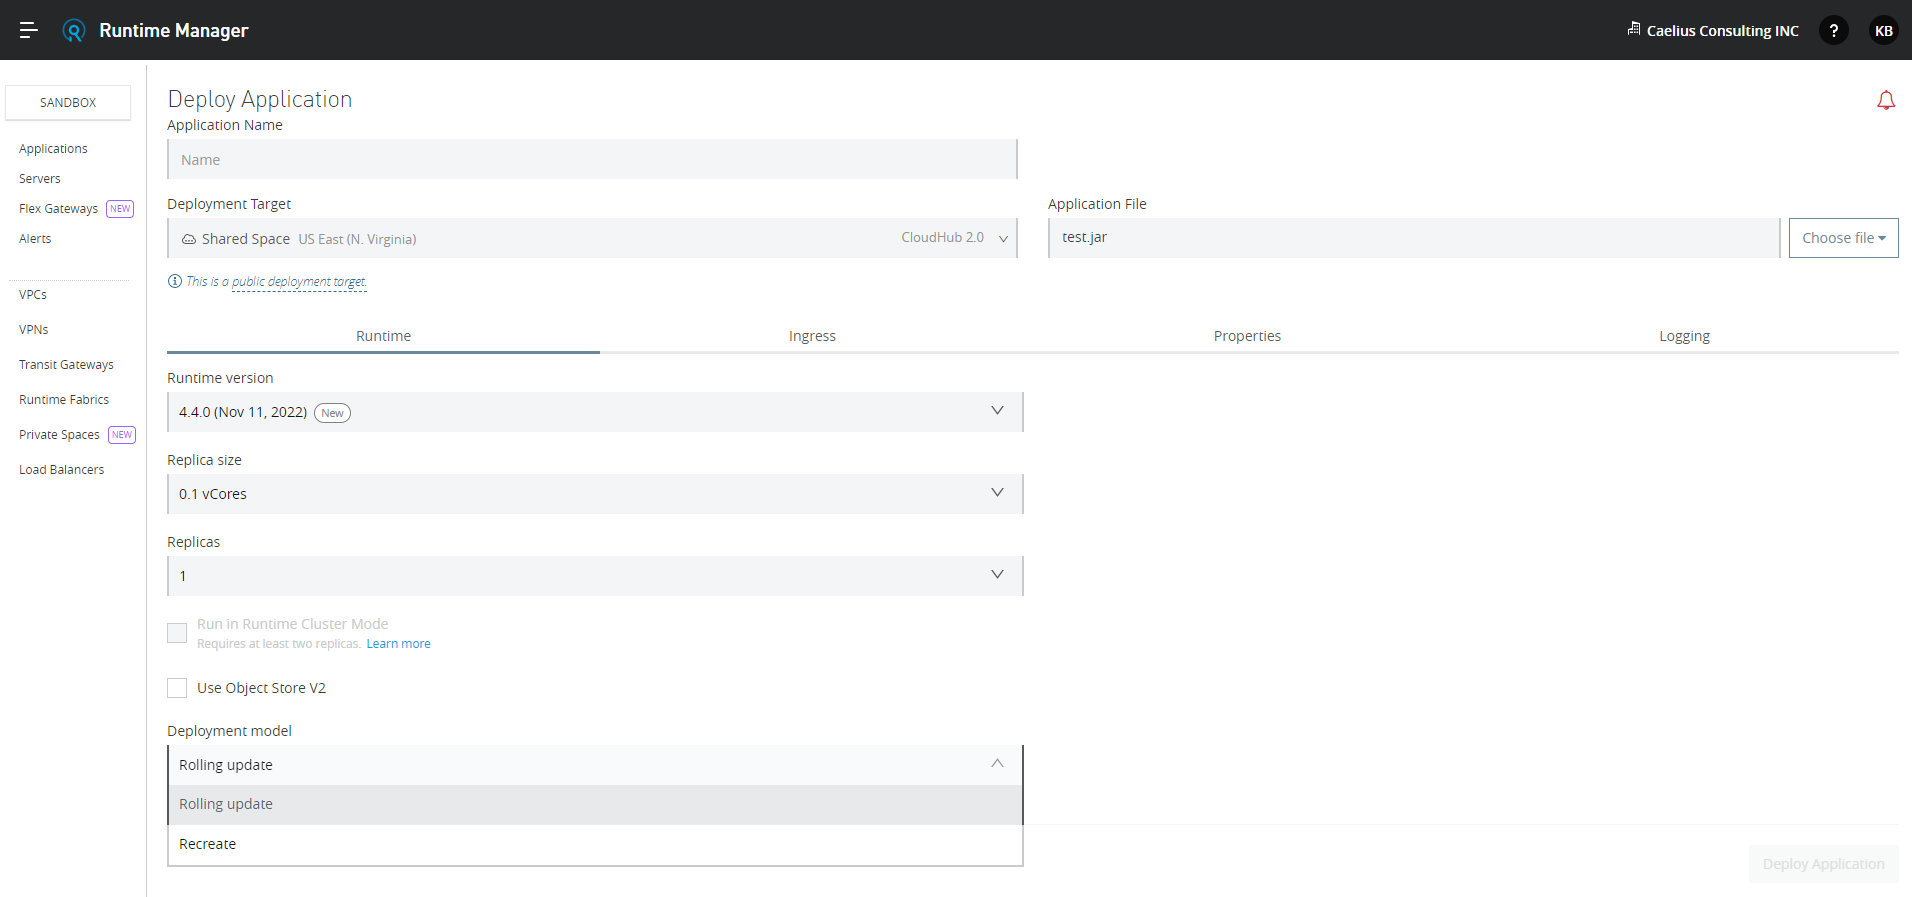1912x897 pixels.
Task: Open Runtime Fabrics in sidebar
Action: [64, 400]
